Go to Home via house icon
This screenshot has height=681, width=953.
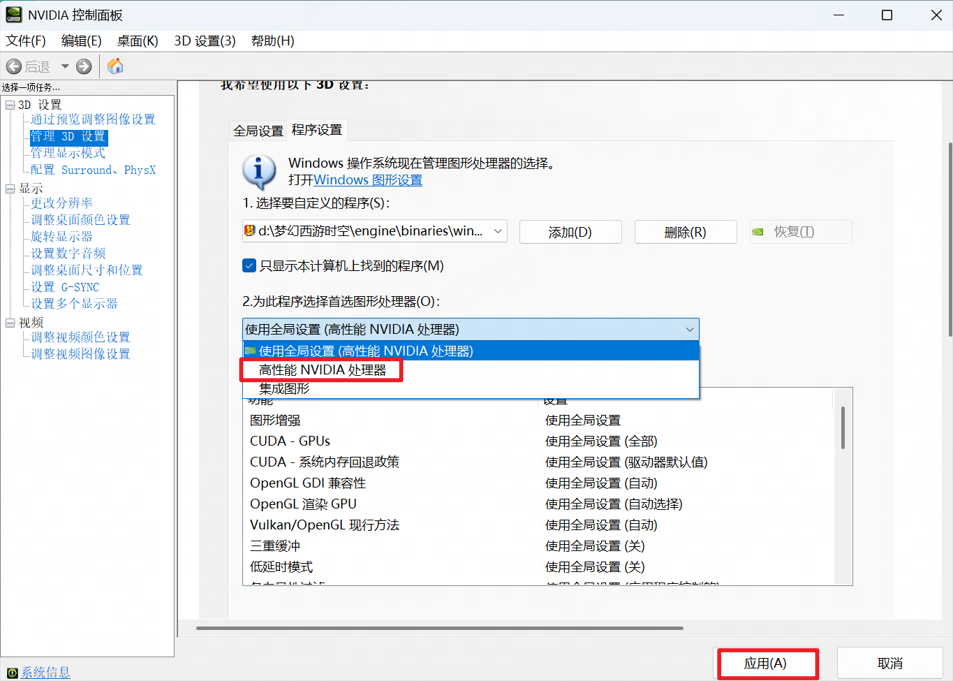click(115, 66)
